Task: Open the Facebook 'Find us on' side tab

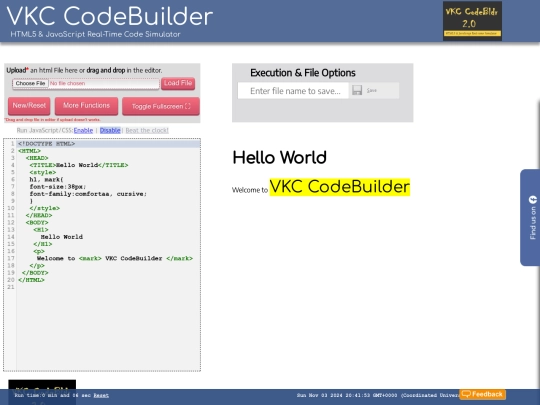Action: point(530,217)
